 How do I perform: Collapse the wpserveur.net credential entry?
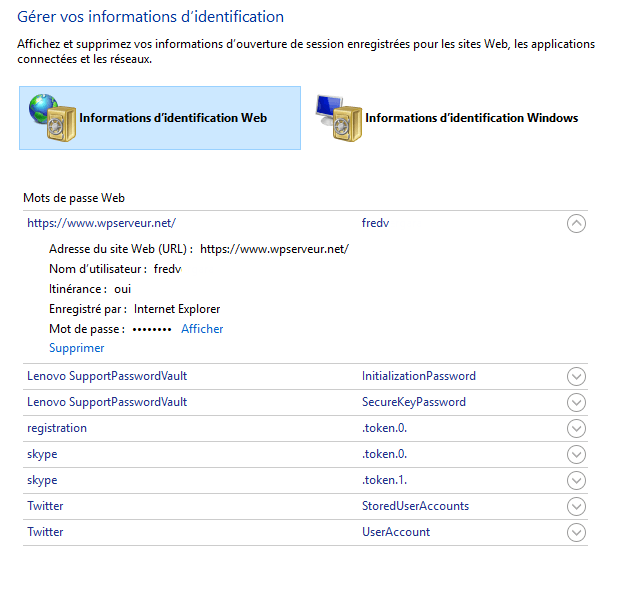[x=576, y=224]
